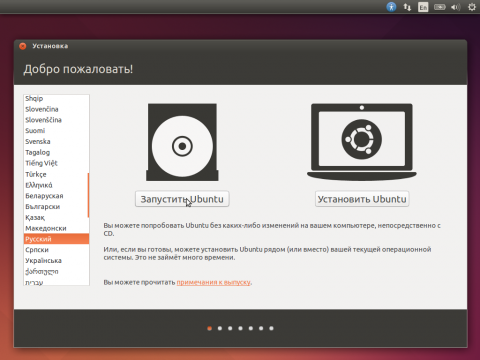Select the Hebrew עברית entry

[56, 282]
